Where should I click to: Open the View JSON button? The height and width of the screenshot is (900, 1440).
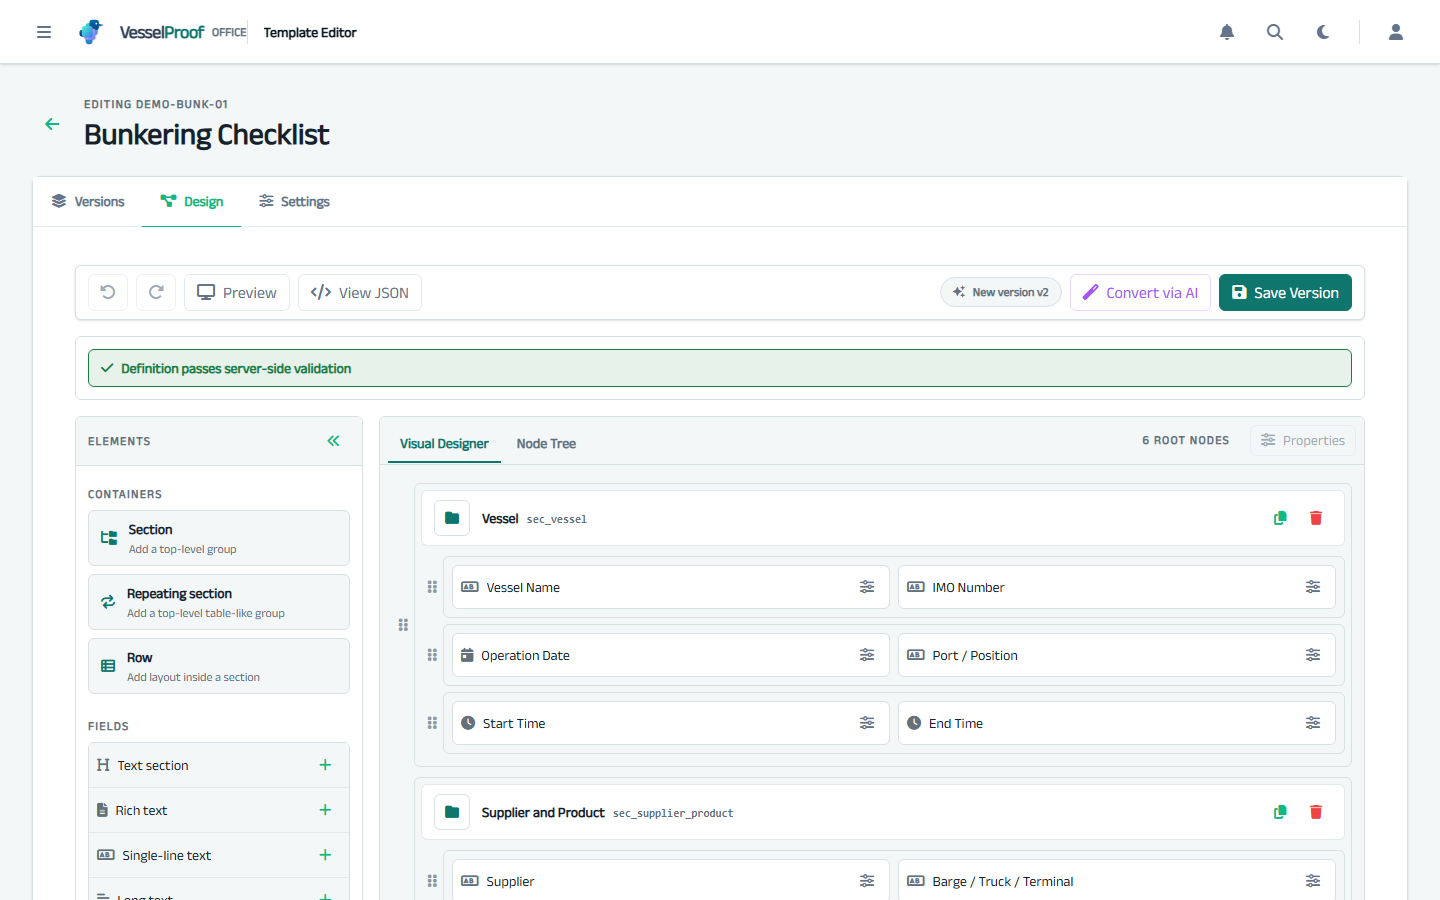point(360,292)
